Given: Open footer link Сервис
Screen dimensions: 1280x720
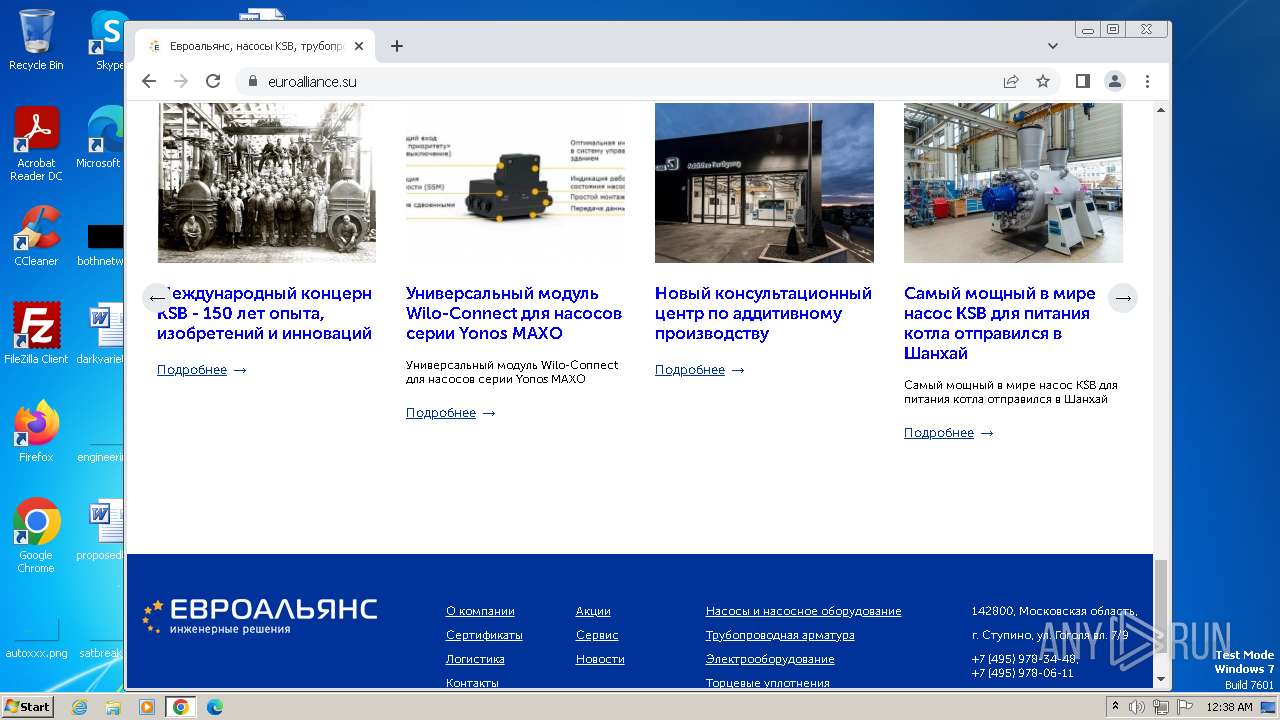Looking at the screenshot, I should [x=597, y=635].
